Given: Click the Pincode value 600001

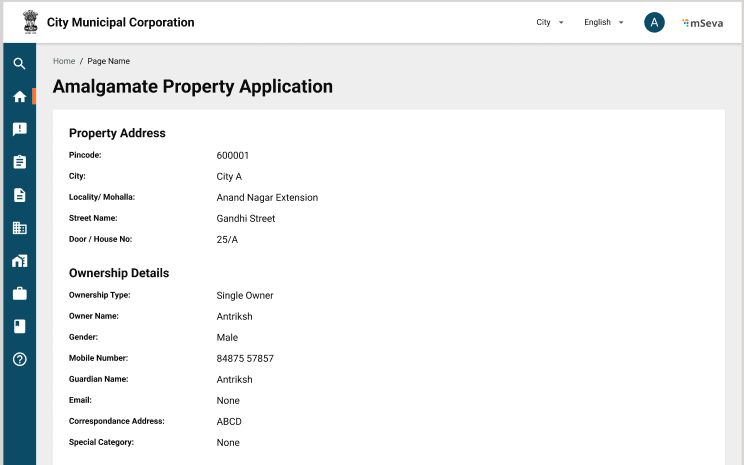Looking at the screenshot, I should click(x=232, y=155).
